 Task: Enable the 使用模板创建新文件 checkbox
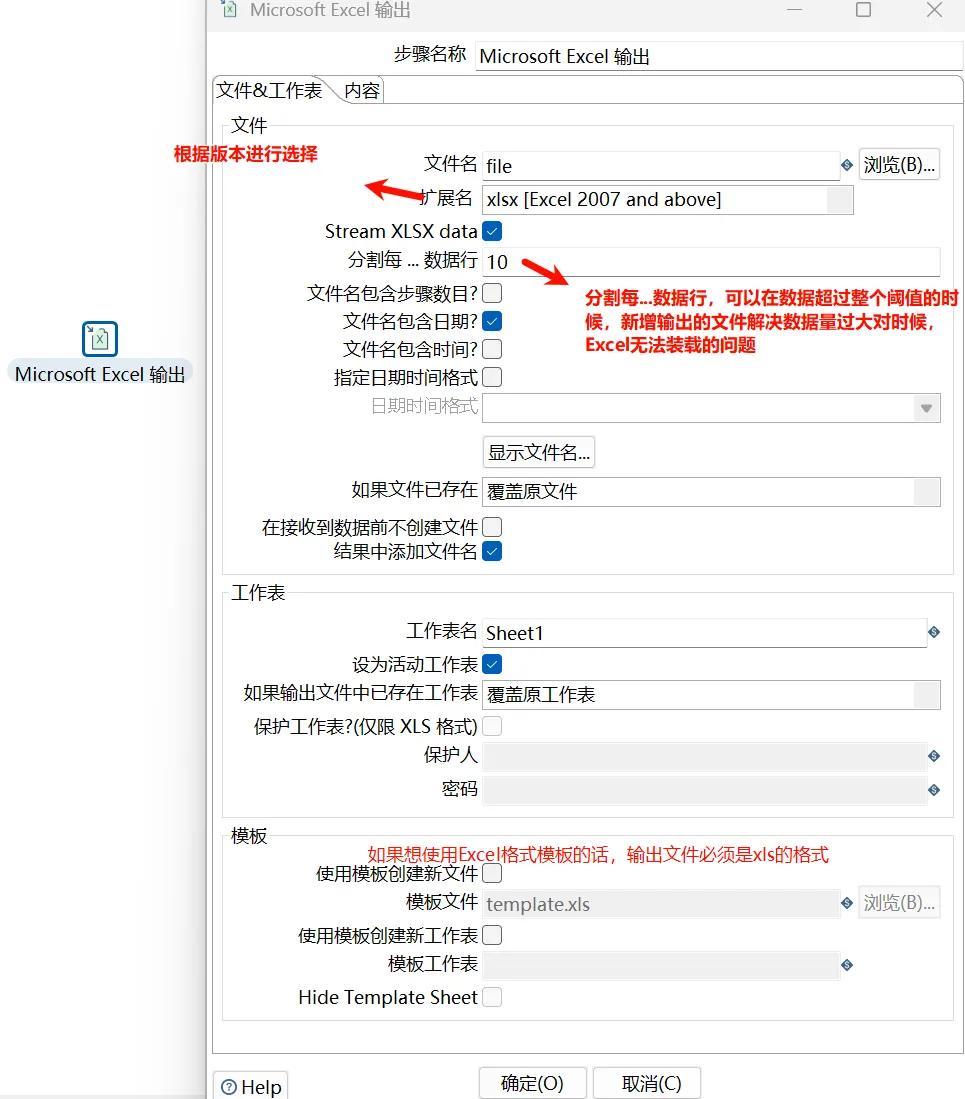click(492, 873)
